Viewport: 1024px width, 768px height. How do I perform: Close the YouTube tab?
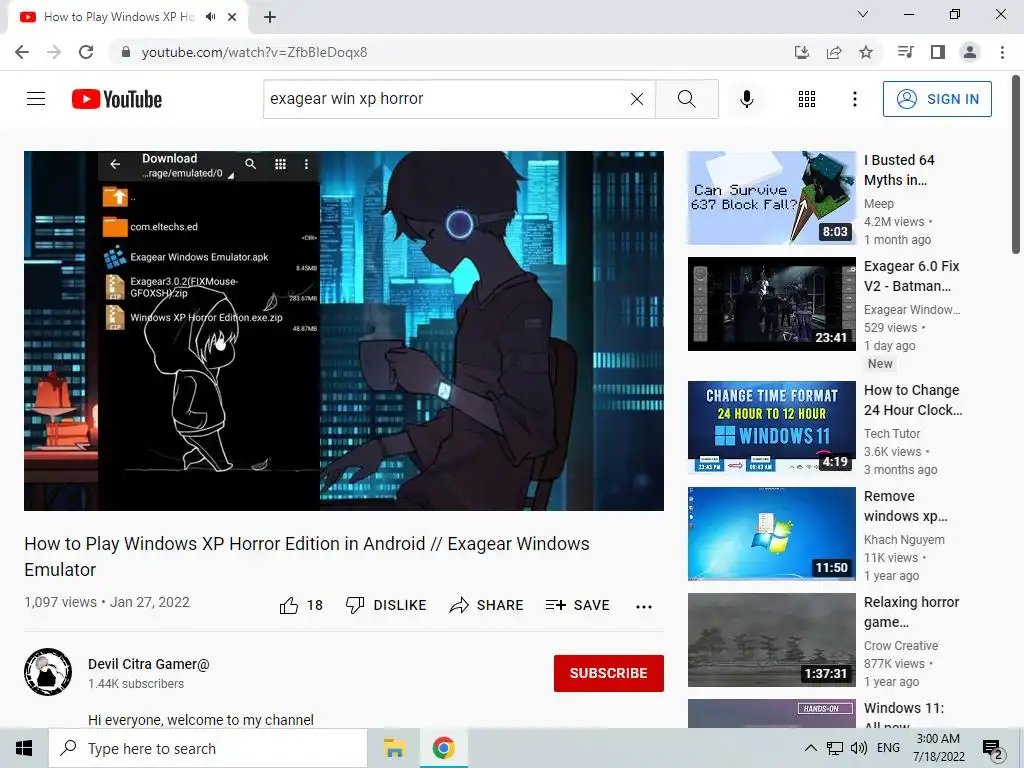[232, 17]
